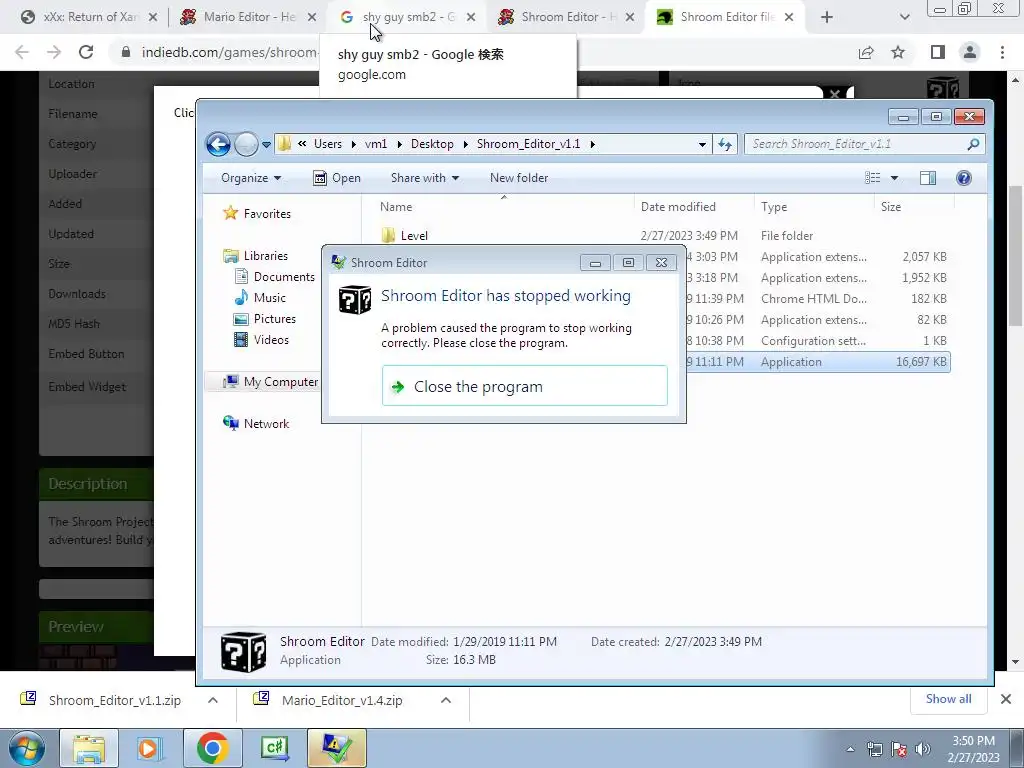
Task: Open recent locations dropdown arrow in Explorer
Action: 266,144
